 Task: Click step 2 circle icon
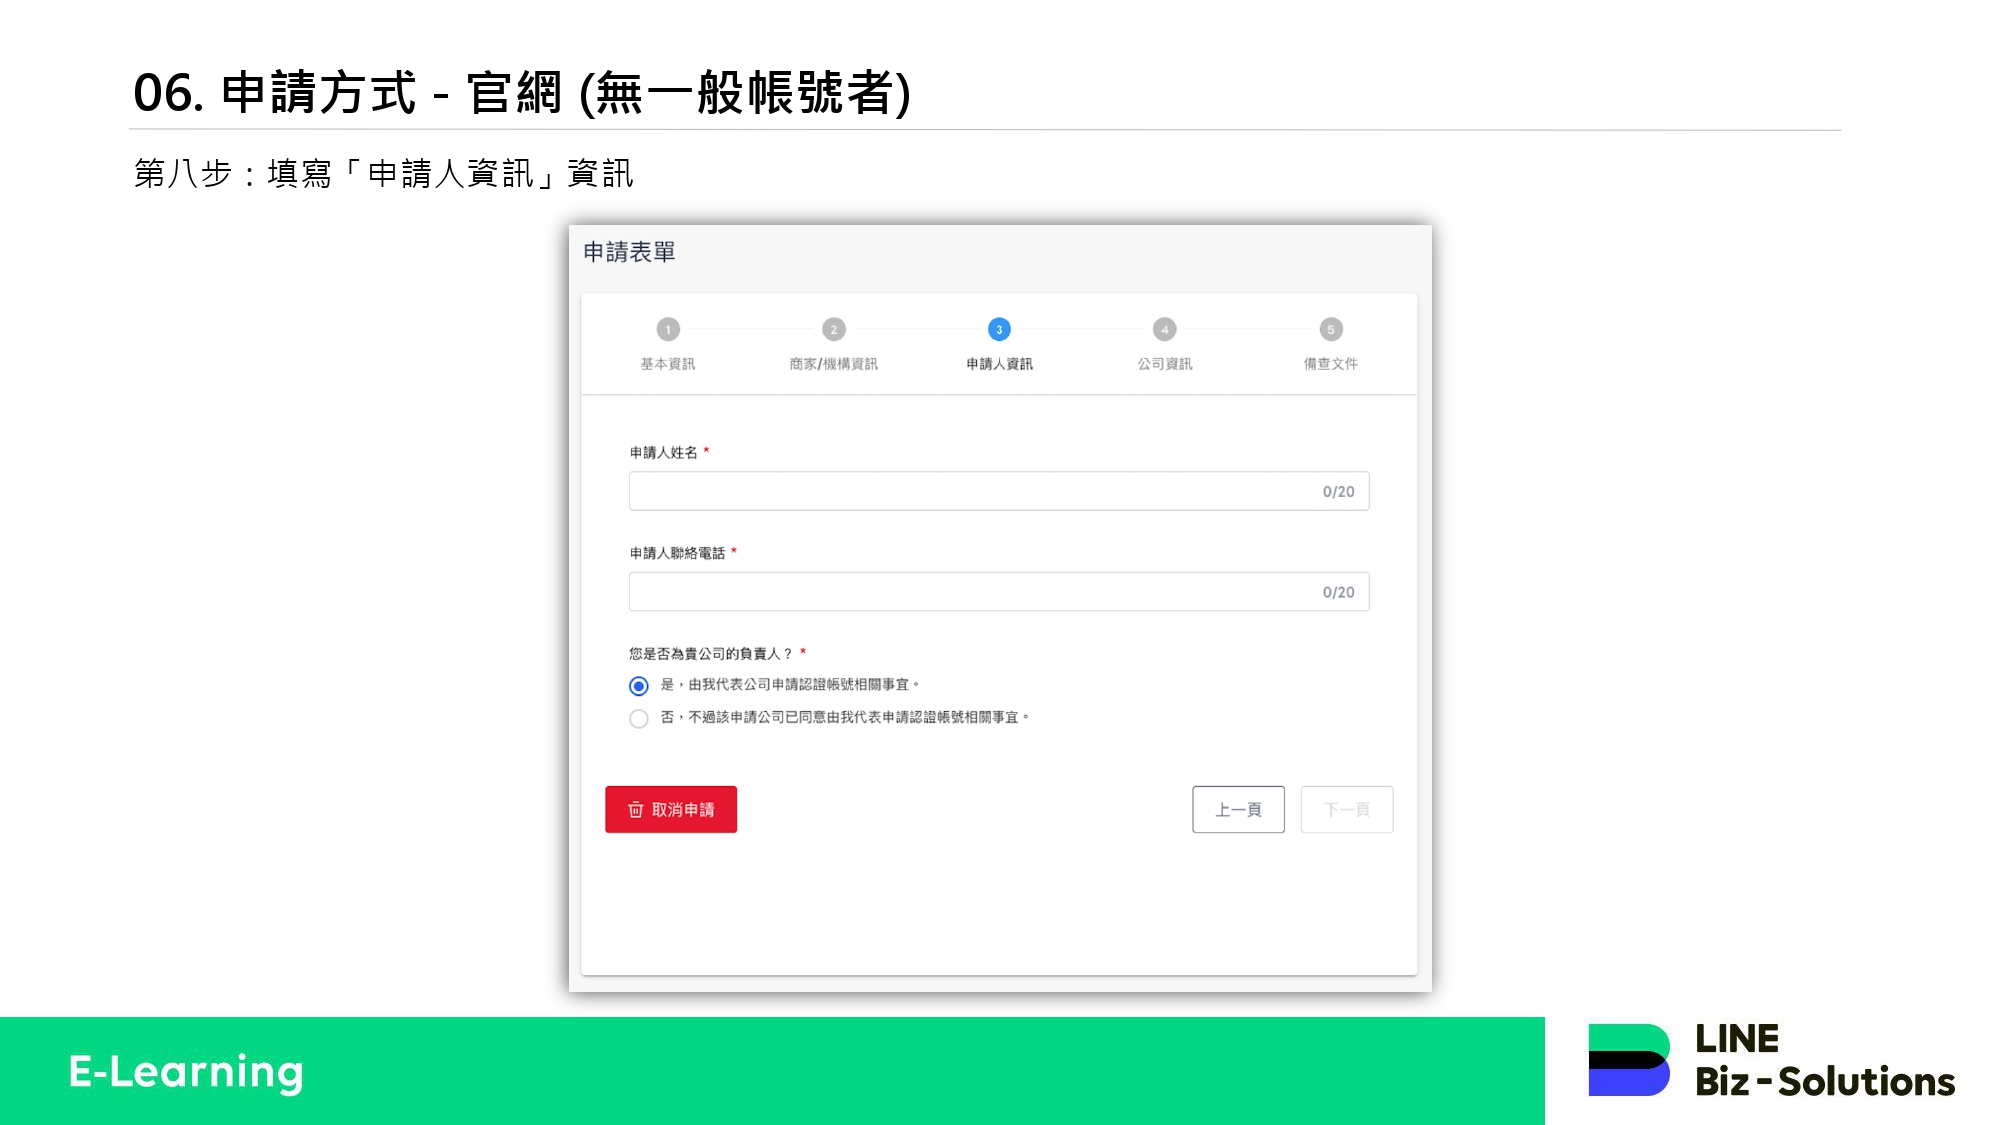click(x=834, y=329)
